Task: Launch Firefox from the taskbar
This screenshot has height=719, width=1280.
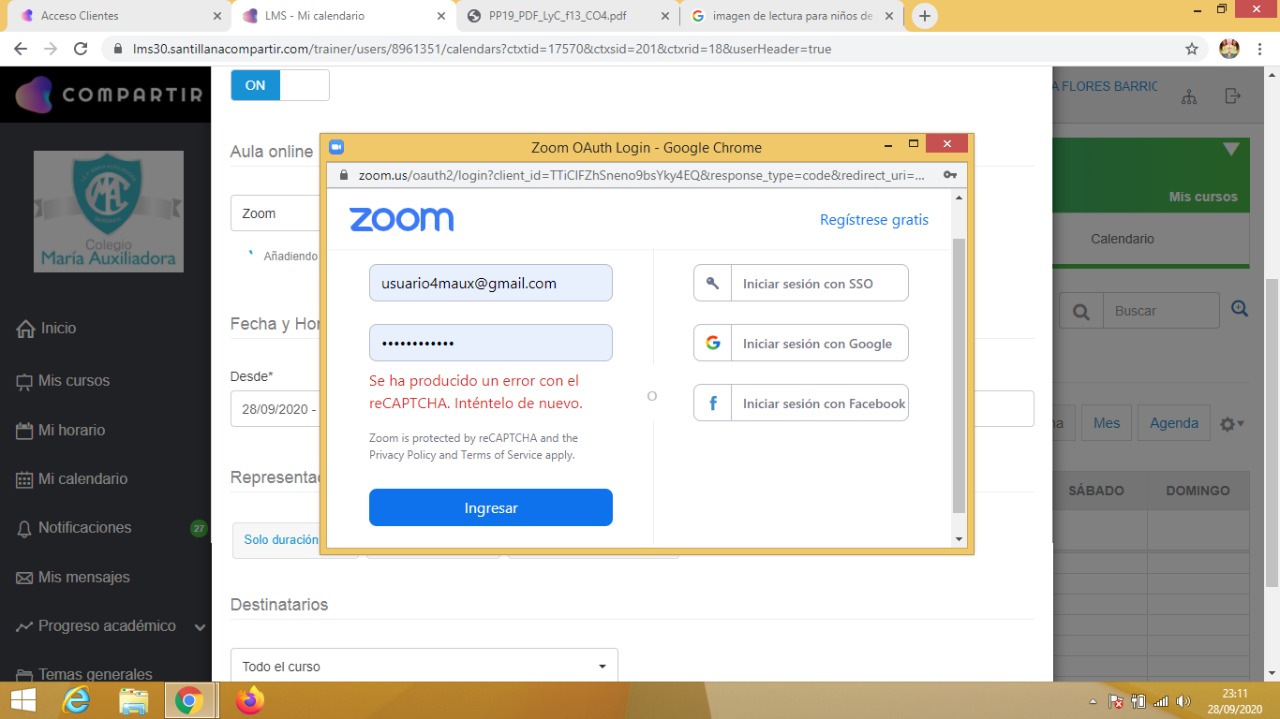Action: pyautogui.click(x=249, y=700)
